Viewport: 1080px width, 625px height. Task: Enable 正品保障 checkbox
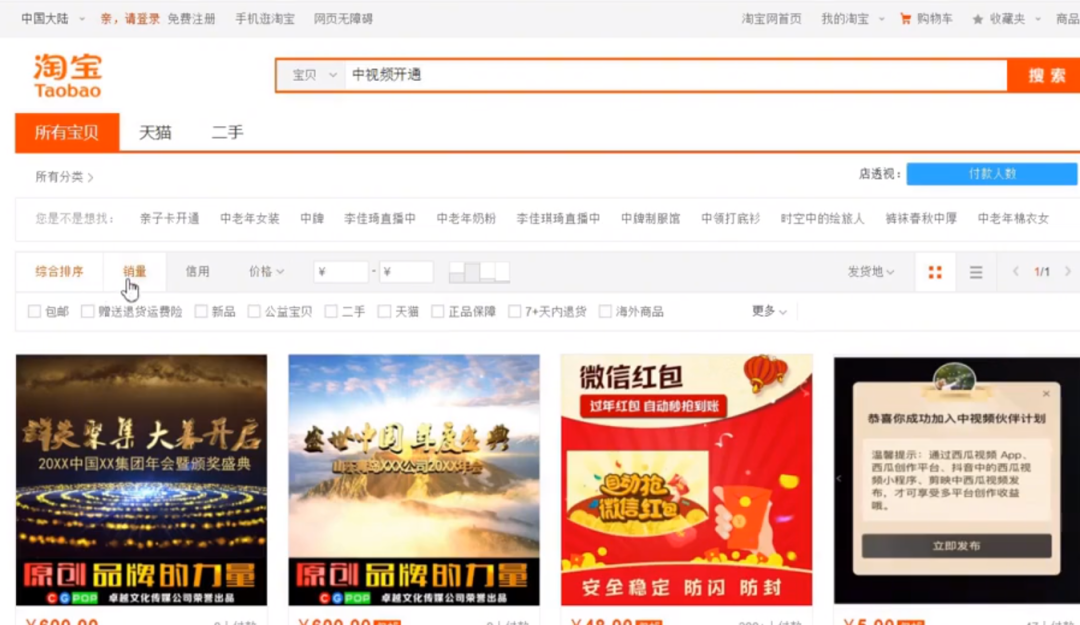click(437, 311)
